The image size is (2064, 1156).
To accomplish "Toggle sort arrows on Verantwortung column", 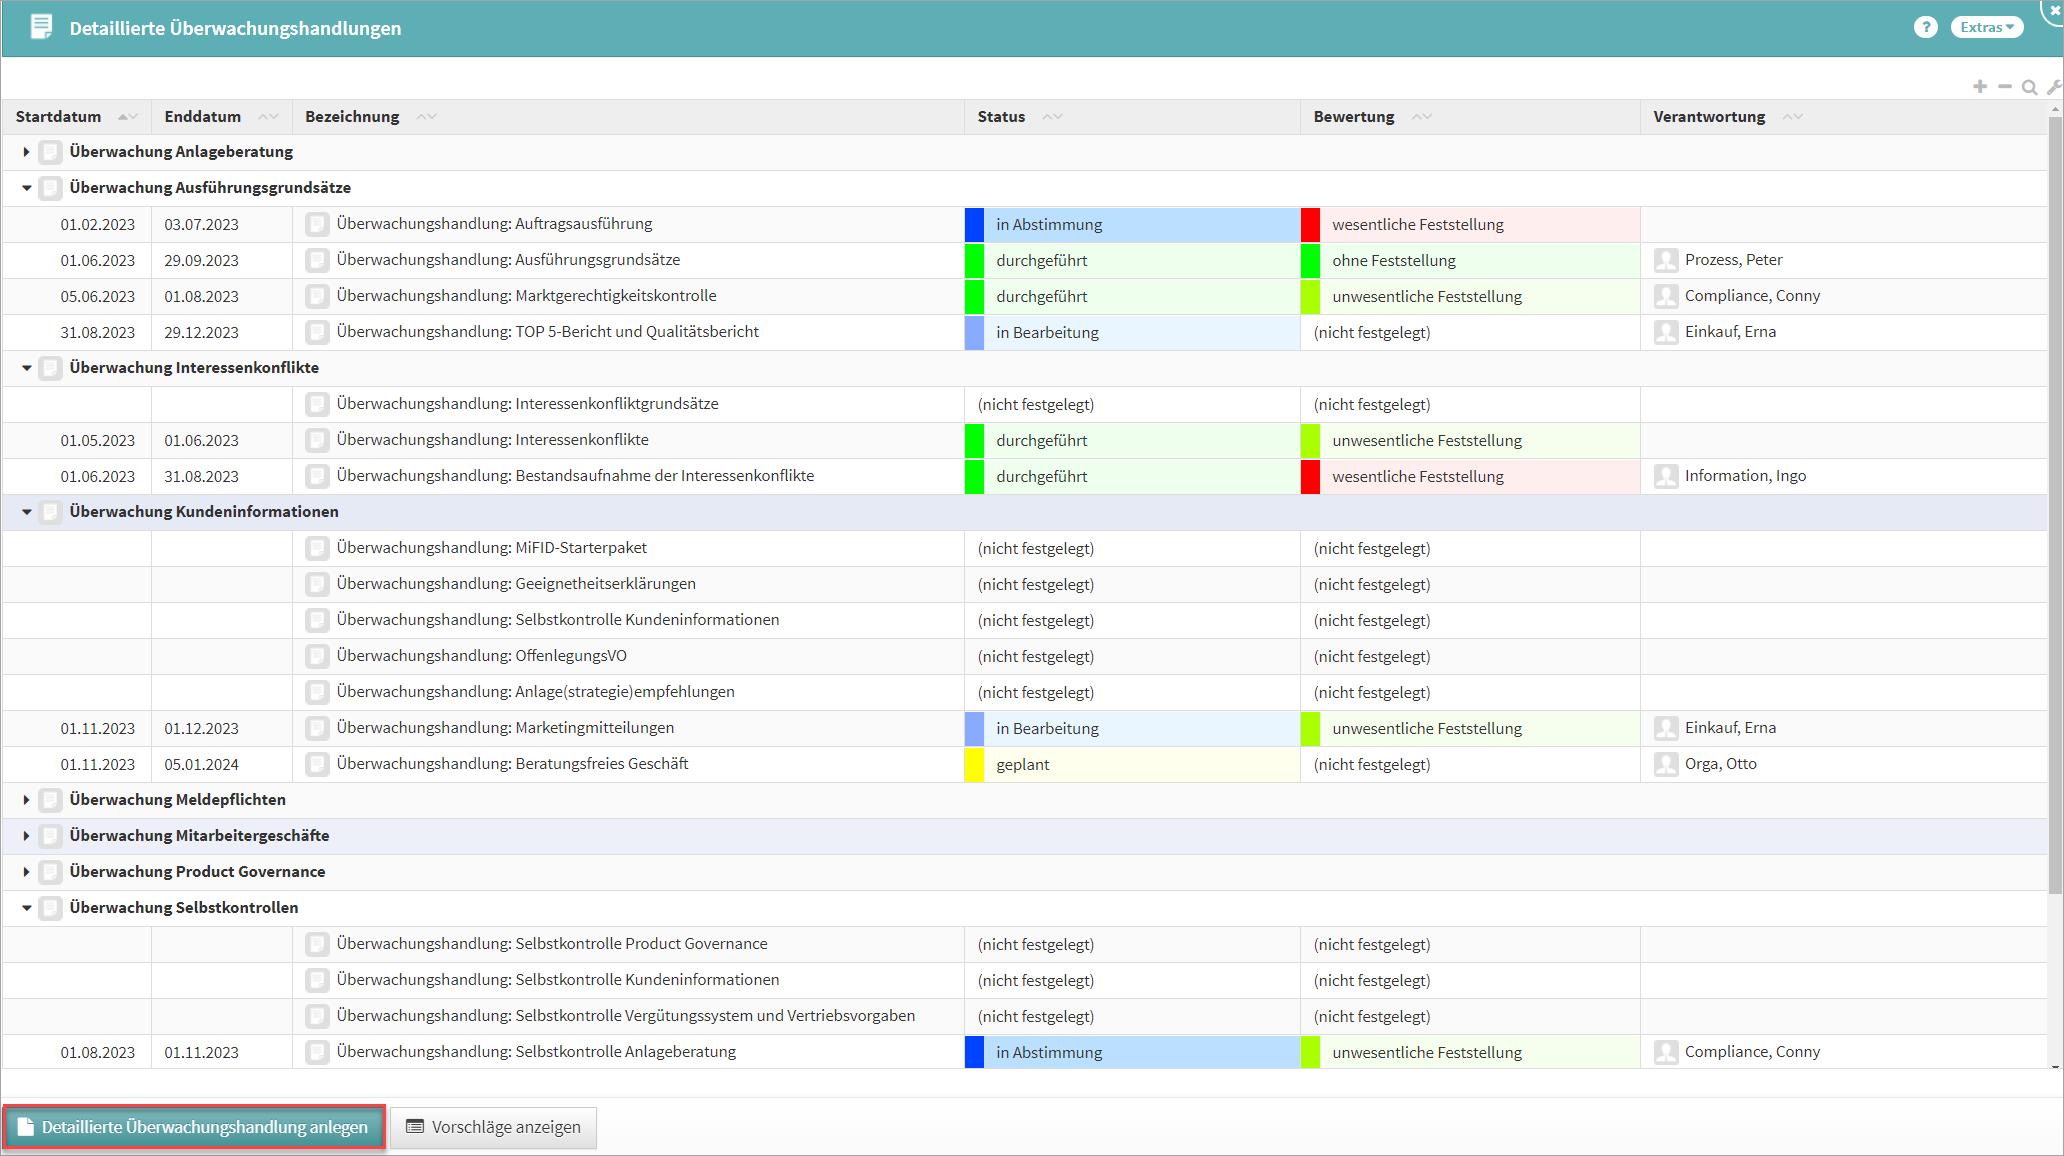I will 1792,117.
